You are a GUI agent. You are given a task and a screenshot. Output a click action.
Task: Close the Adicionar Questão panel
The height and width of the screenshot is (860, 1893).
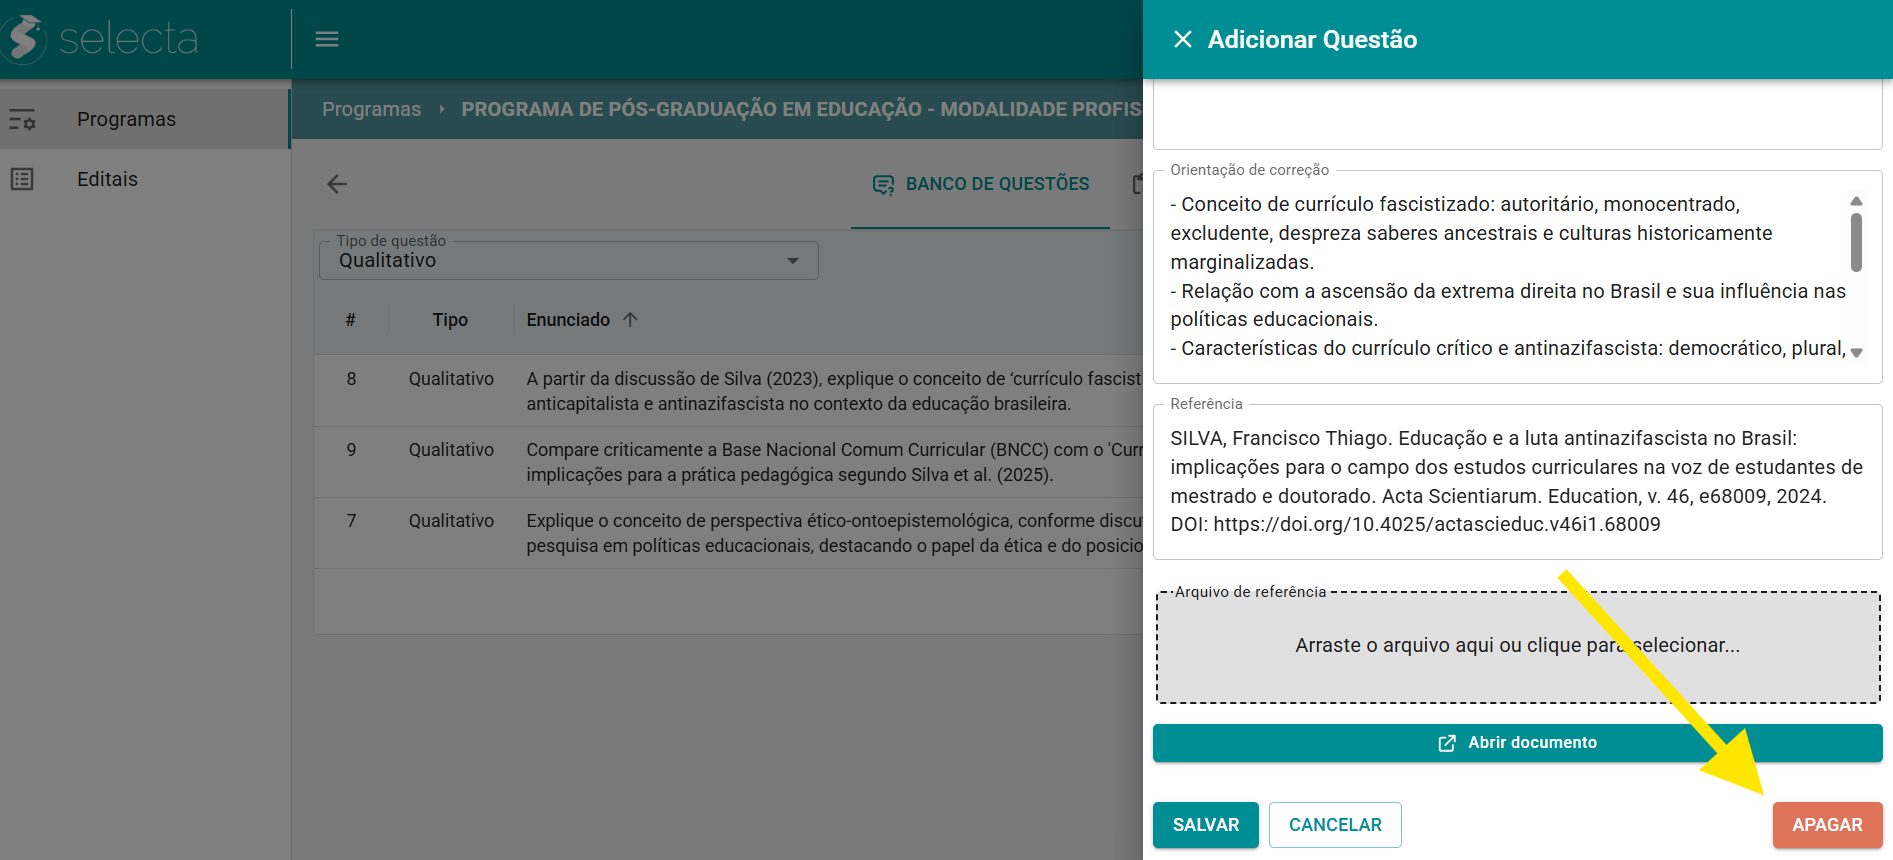(1182, 39)
